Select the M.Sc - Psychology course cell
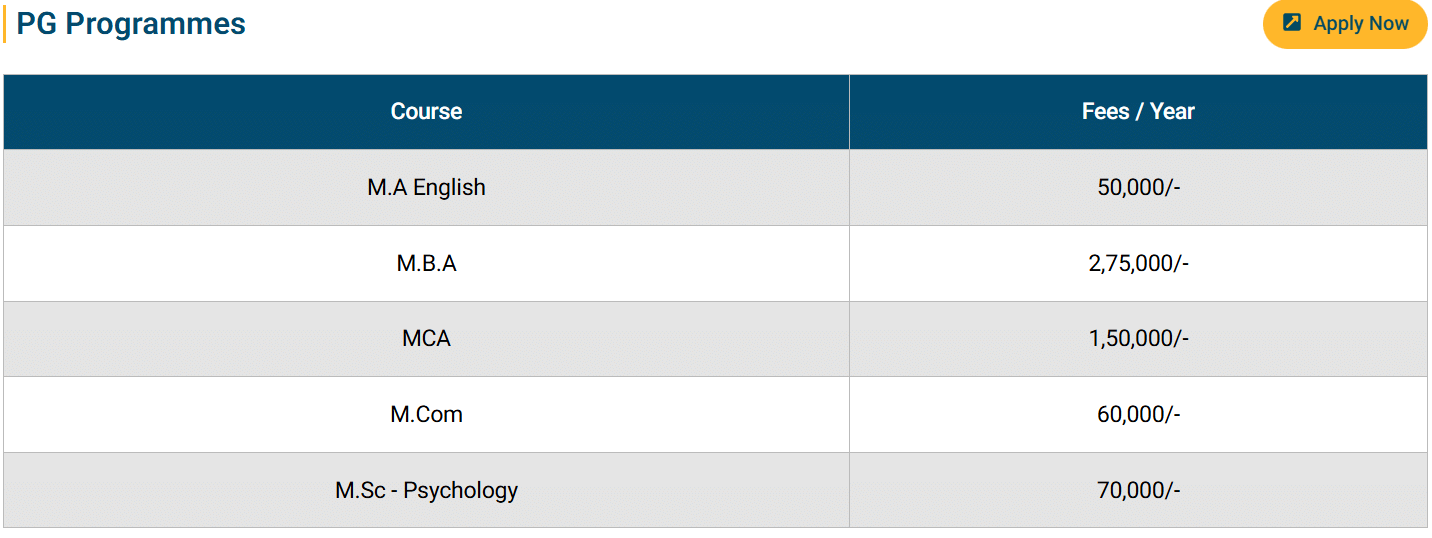 tap(426, 491)
